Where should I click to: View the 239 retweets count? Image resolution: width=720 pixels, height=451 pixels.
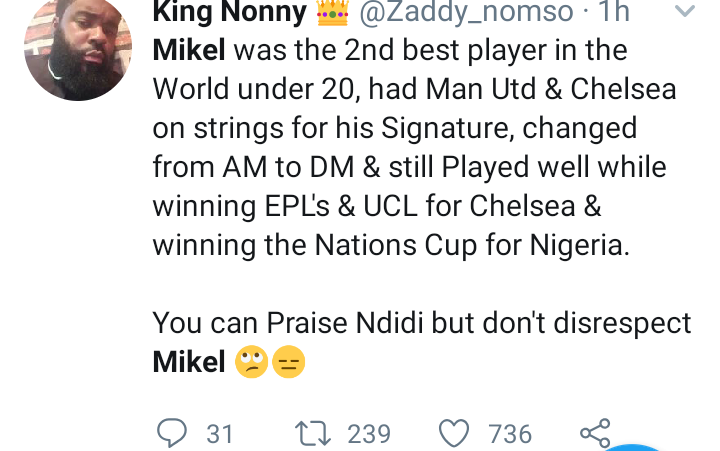[369, 434]
